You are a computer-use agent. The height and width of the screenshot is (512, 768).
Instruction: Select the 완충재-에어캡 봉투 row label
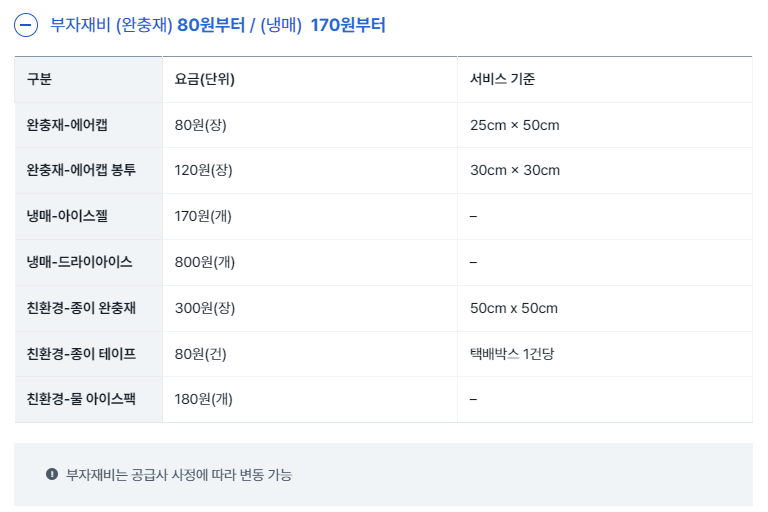81,170
